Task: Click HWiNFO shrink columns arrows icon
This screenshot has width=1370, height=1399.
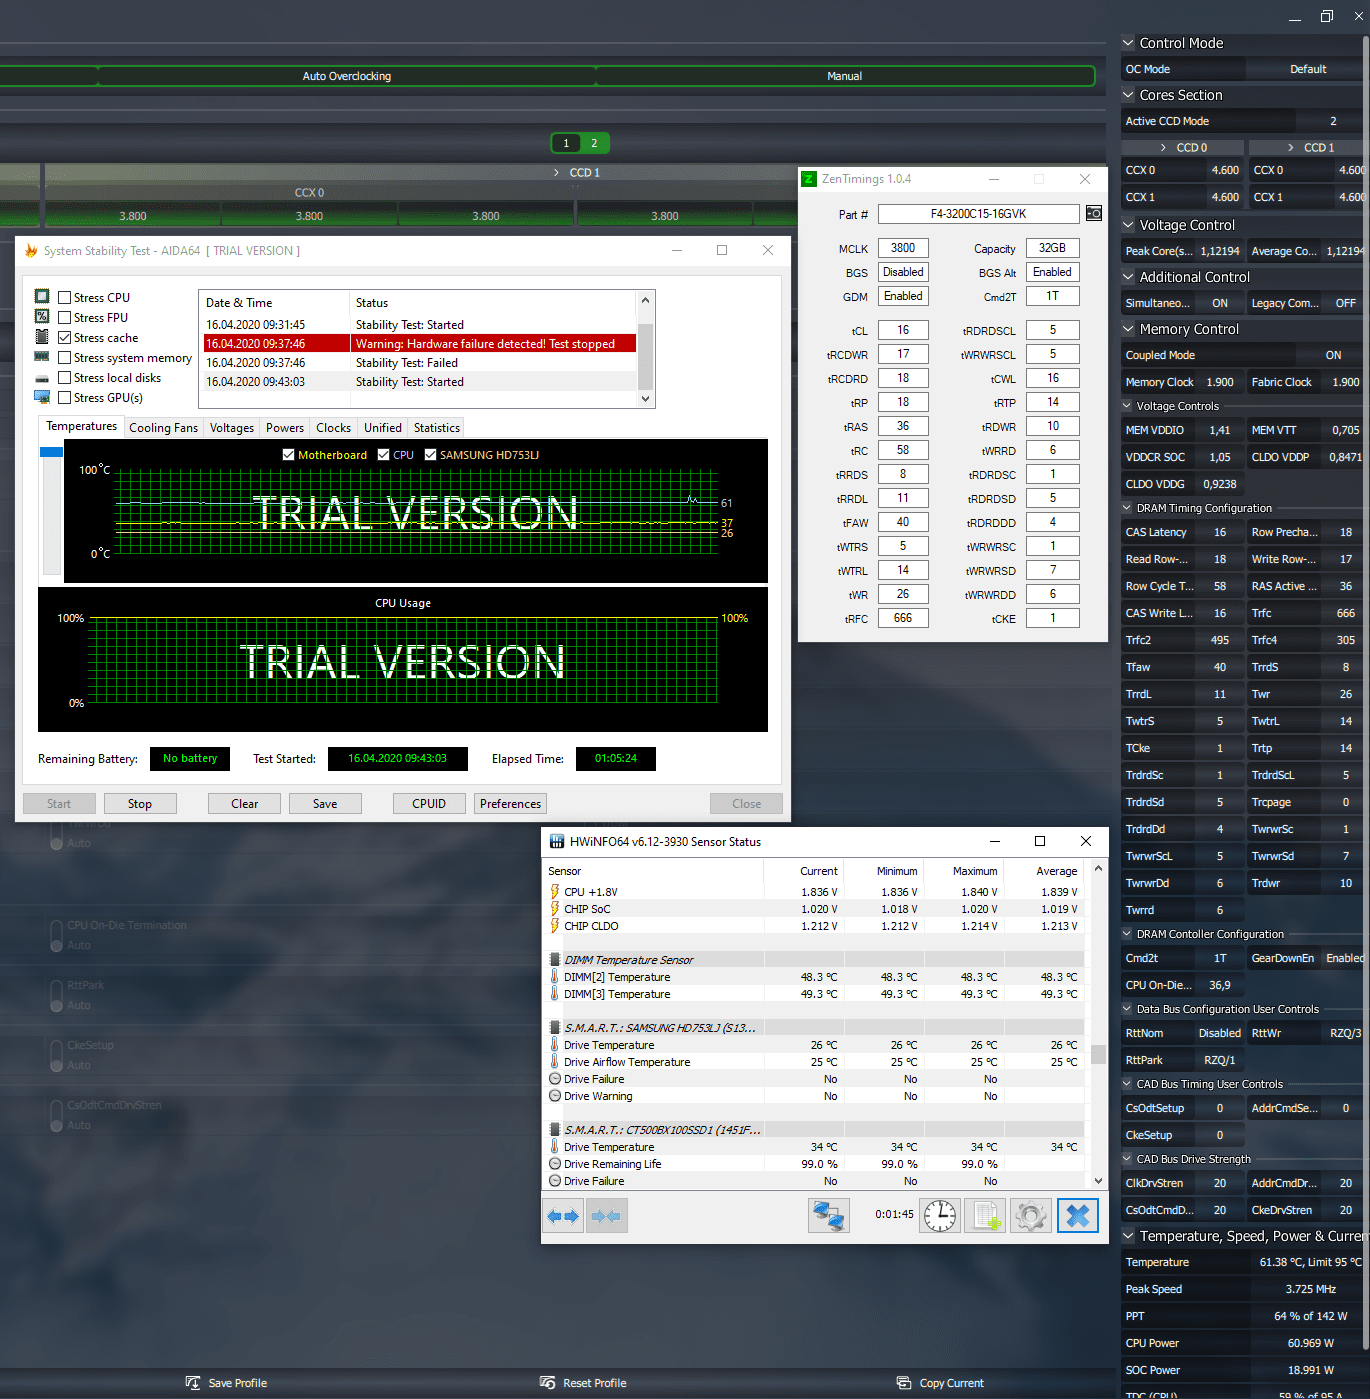Action: (x=606, y=1216)
